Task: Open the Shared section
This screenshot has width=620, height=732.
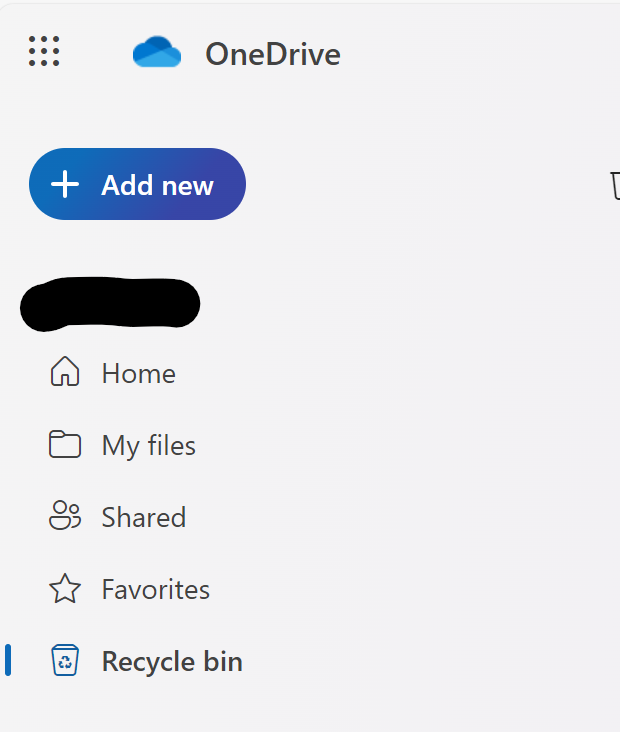Action: [x=118, y=517]
